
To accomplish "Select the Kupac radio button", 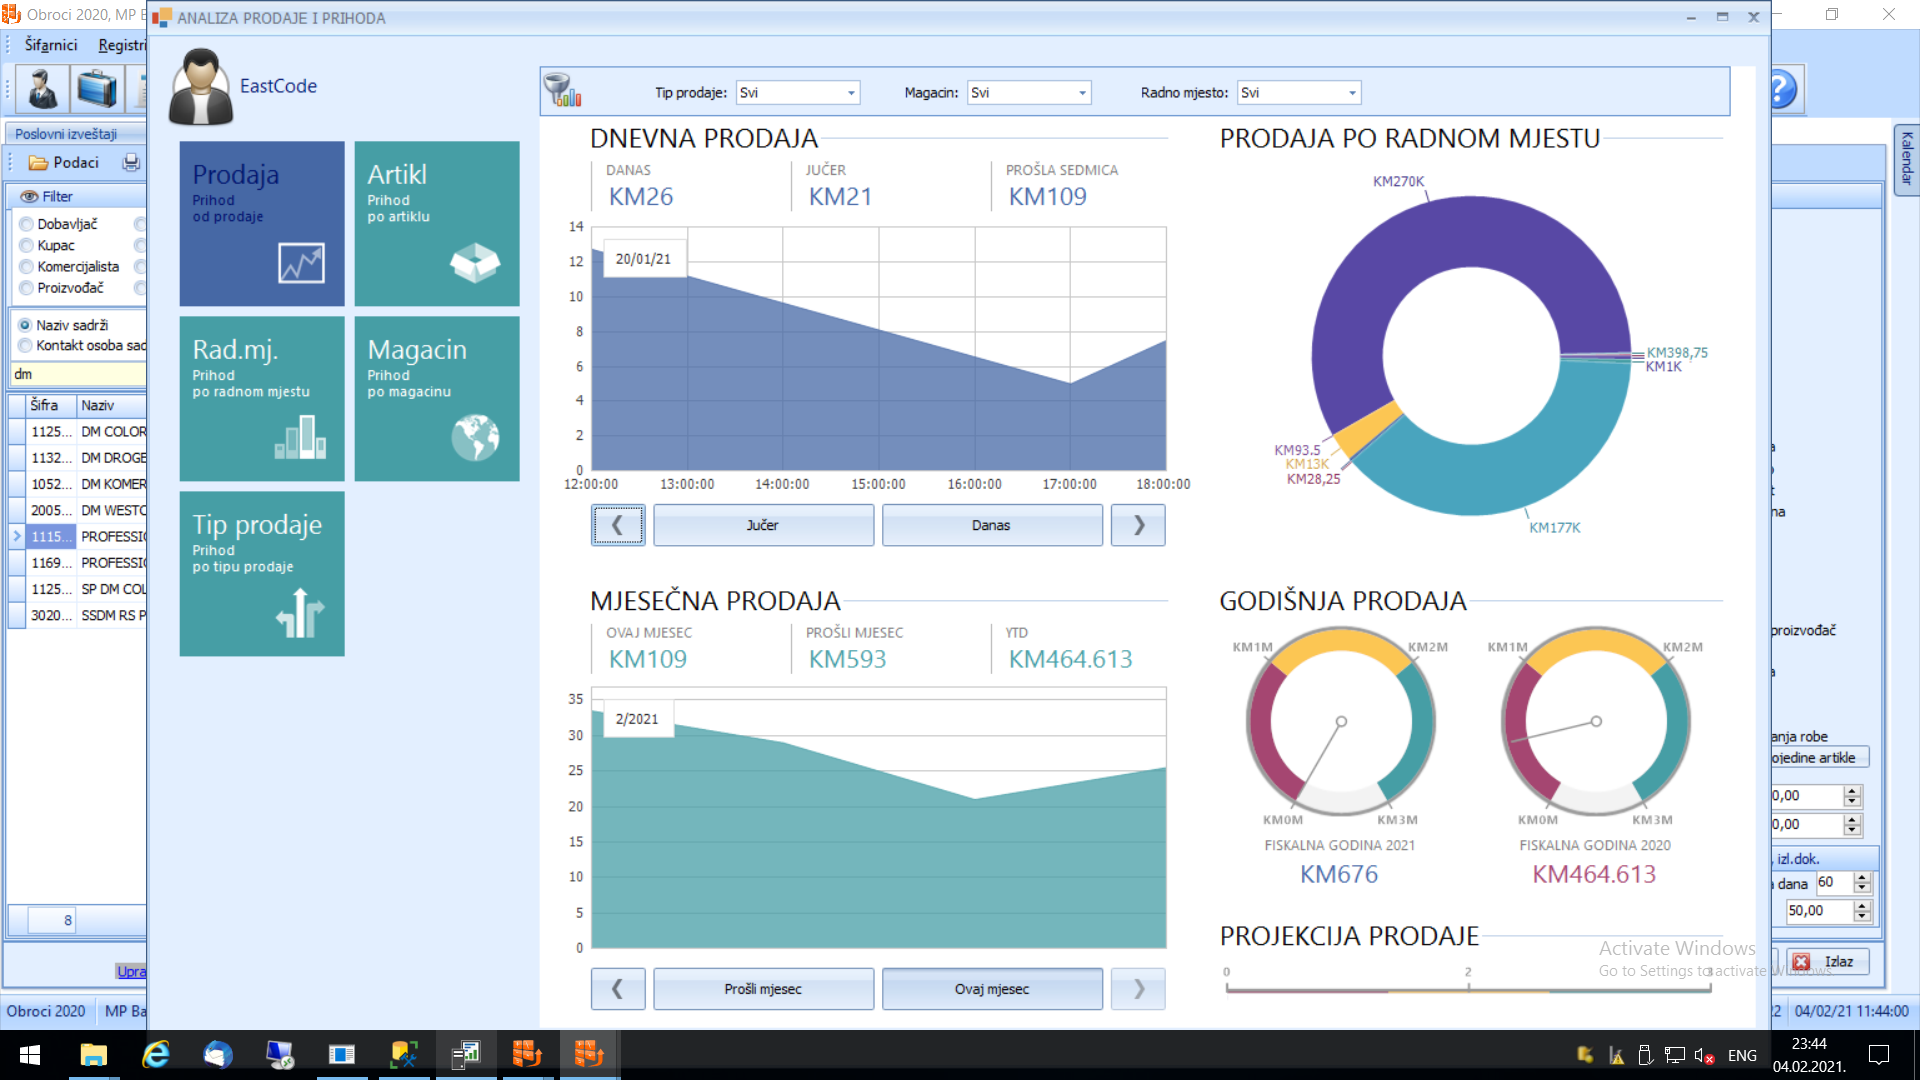I will pos(27,245).
